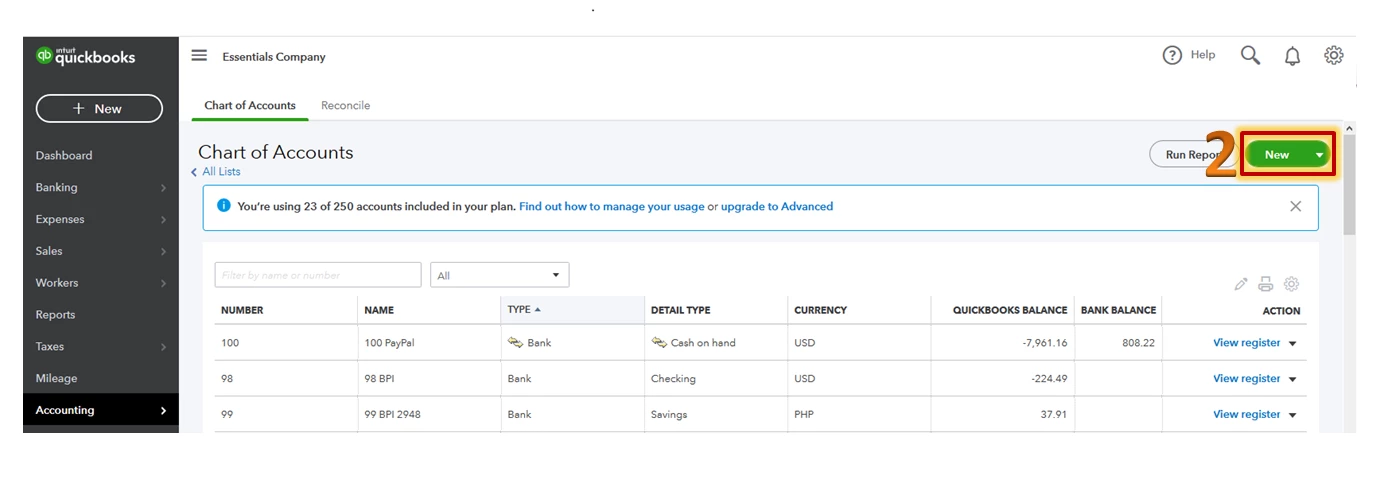Click the upgrade to Advanced link
The image size is (1379, 480).
tap(777, 206)
